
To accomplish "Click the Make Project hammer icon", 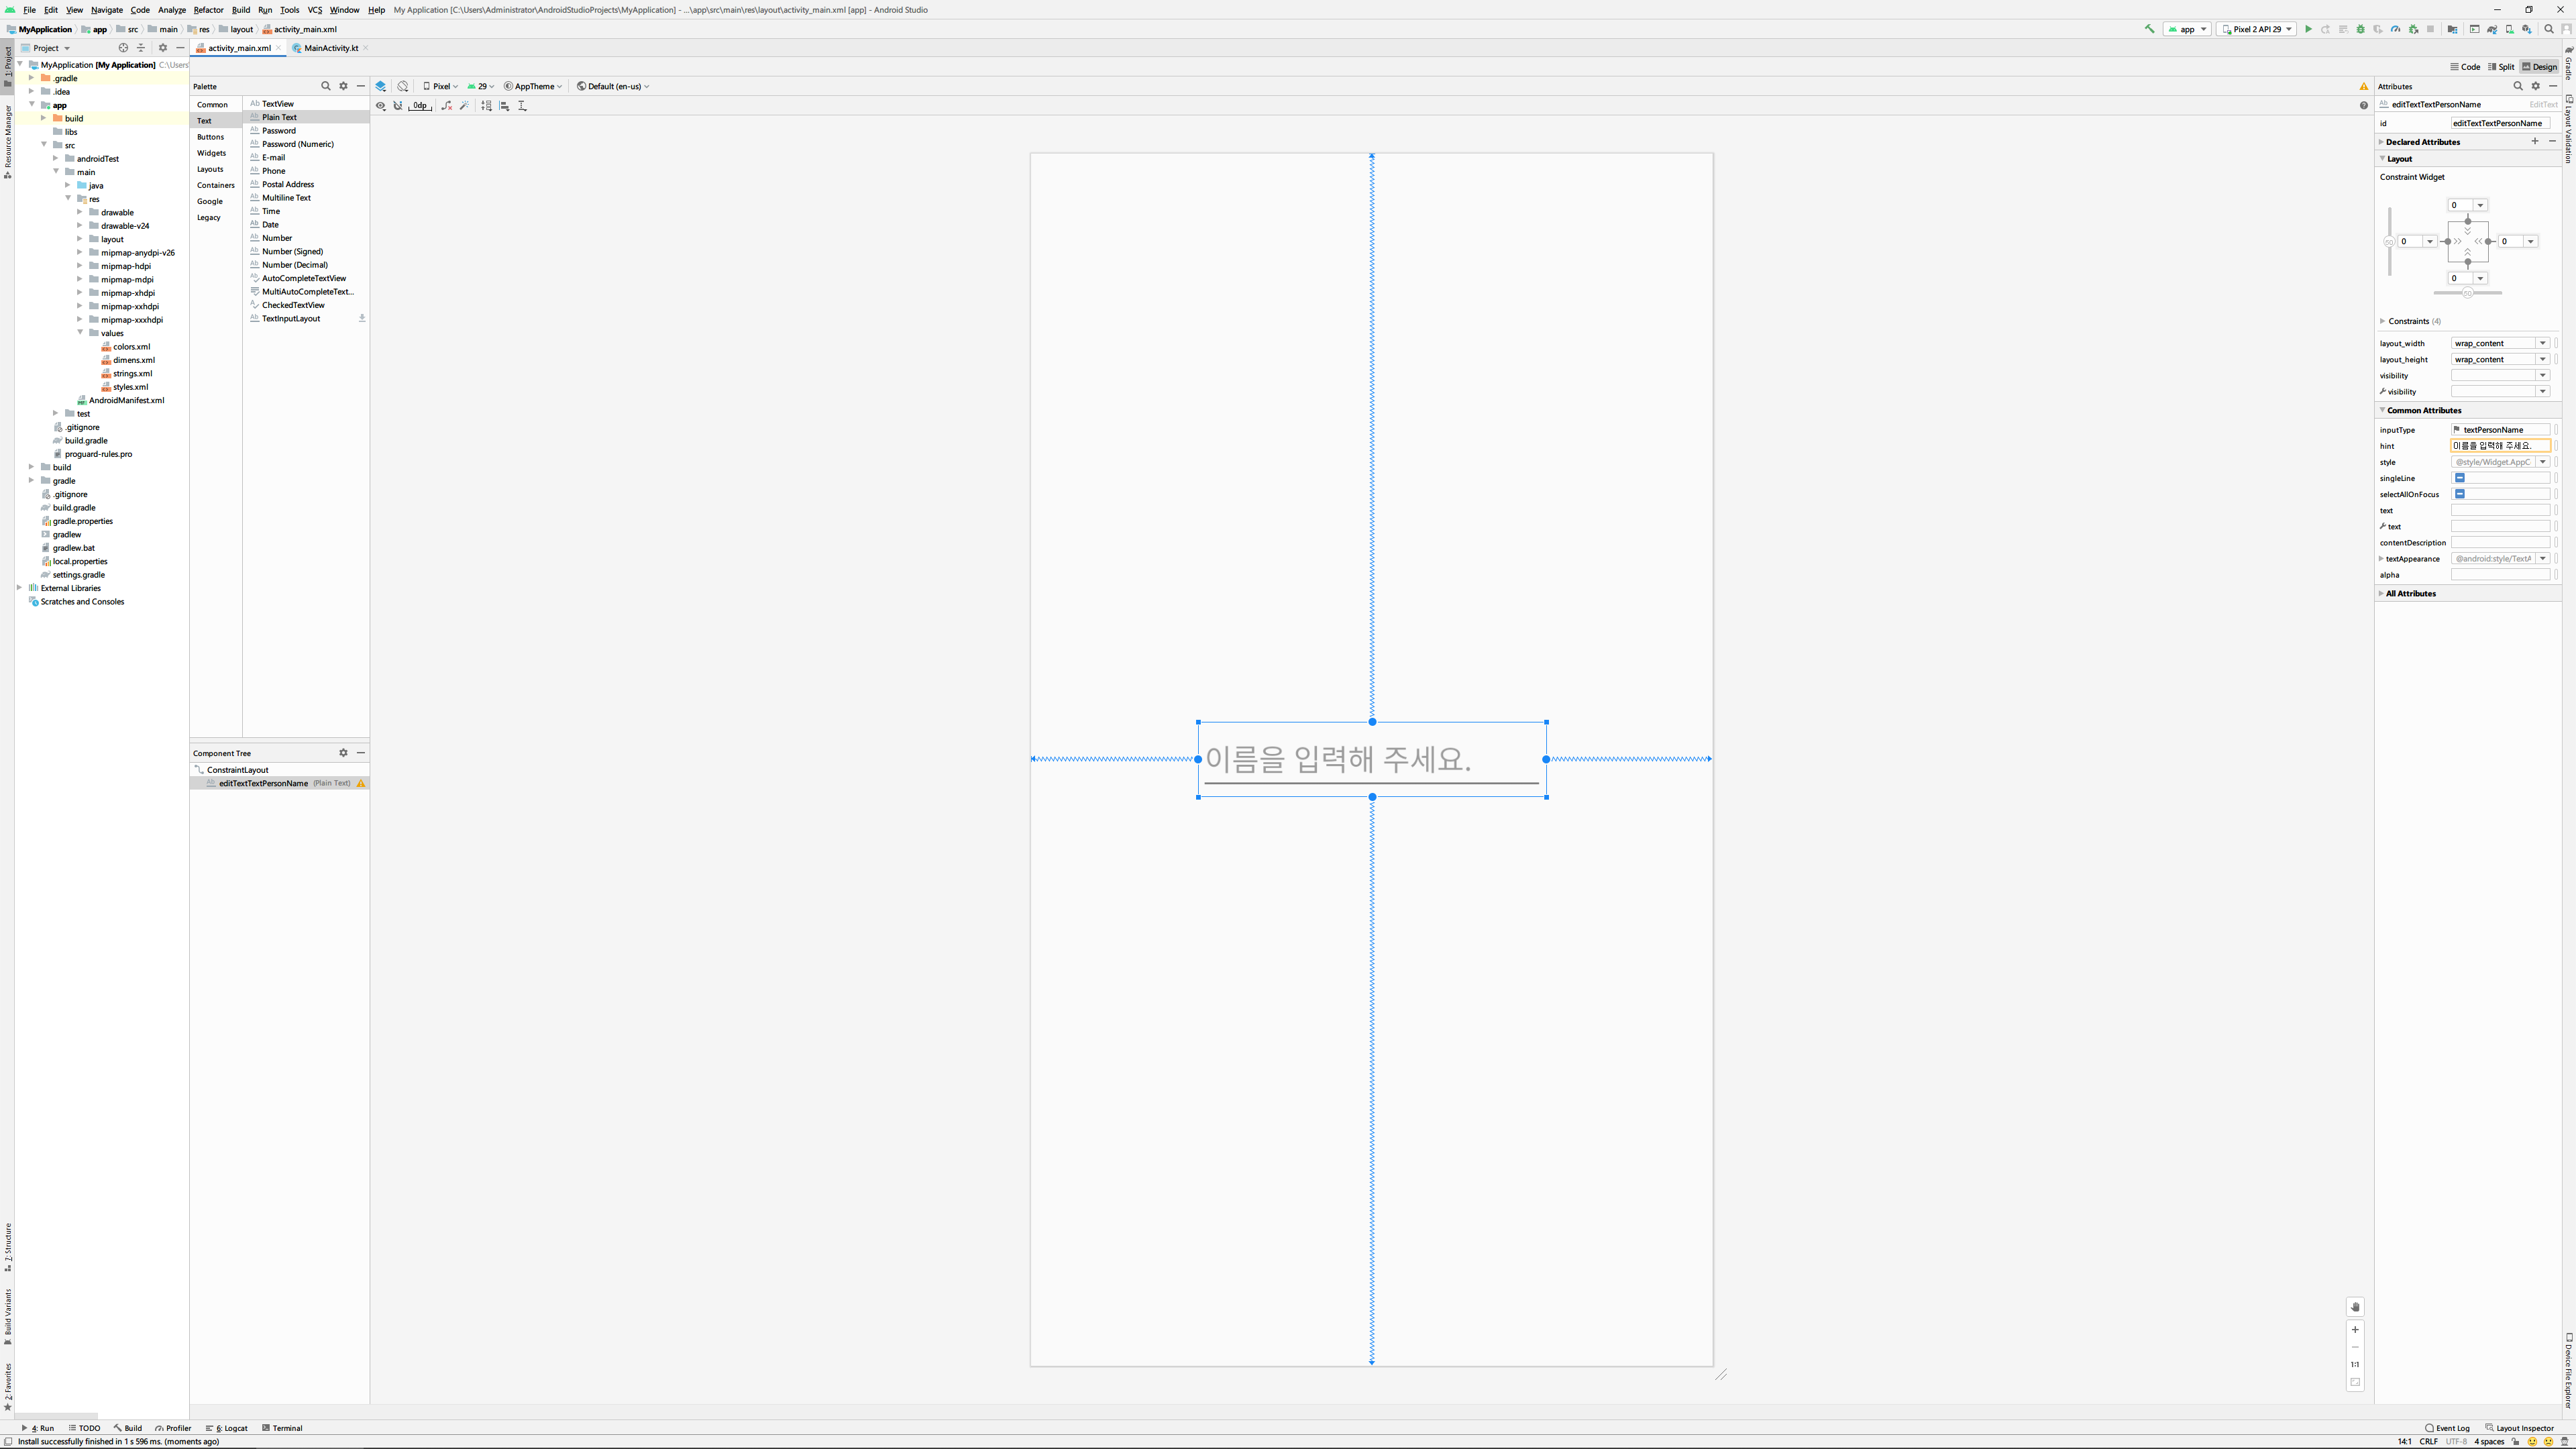I will coord(2149,29).
